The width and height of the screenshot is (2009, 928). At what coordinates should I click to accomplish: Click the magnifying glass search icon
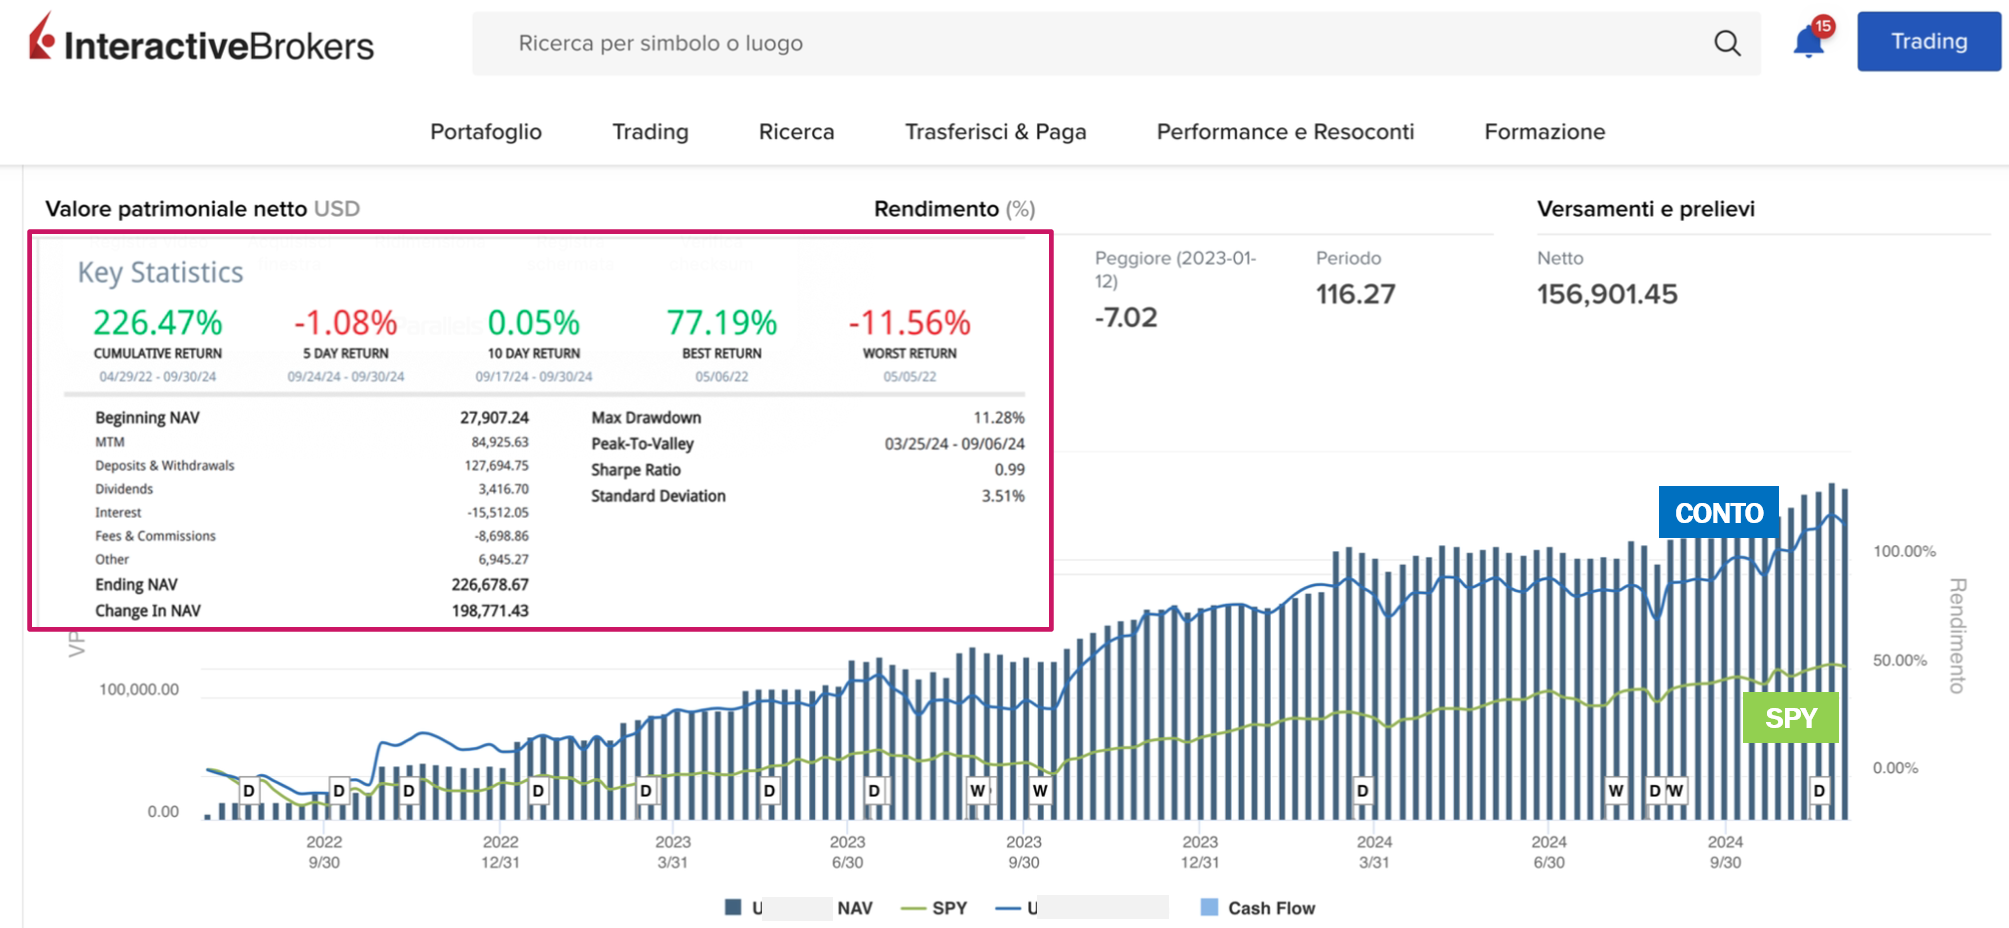1727,43
